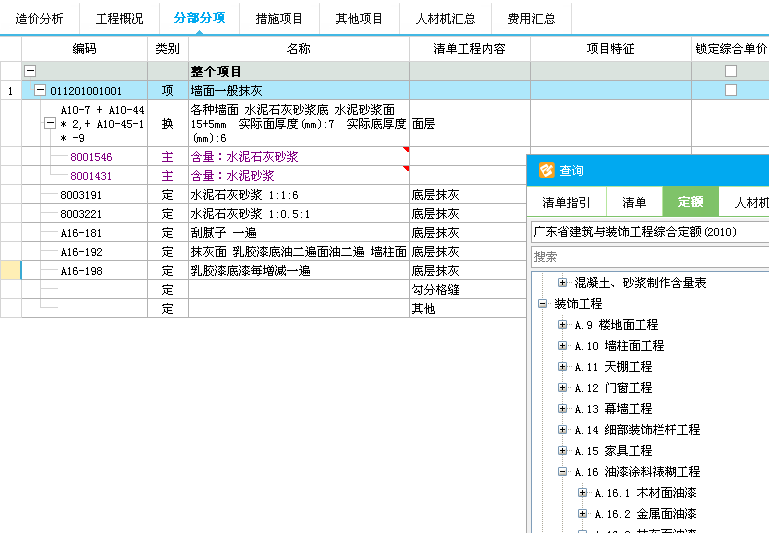Select tree item A.16.1 木材面油漆
Image resolution: width=769 pixels, height=533 pixels.
[x=645, y=493]
